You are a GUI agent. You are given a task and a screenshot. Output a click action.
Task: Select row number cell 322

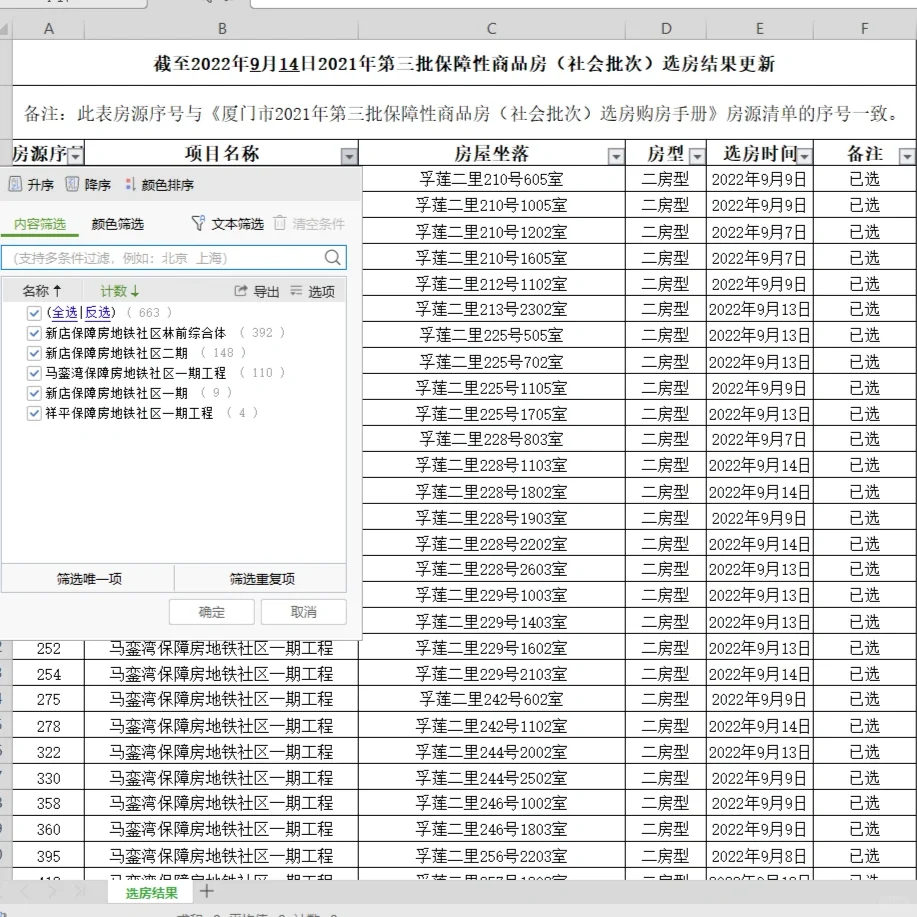[49, 752]
